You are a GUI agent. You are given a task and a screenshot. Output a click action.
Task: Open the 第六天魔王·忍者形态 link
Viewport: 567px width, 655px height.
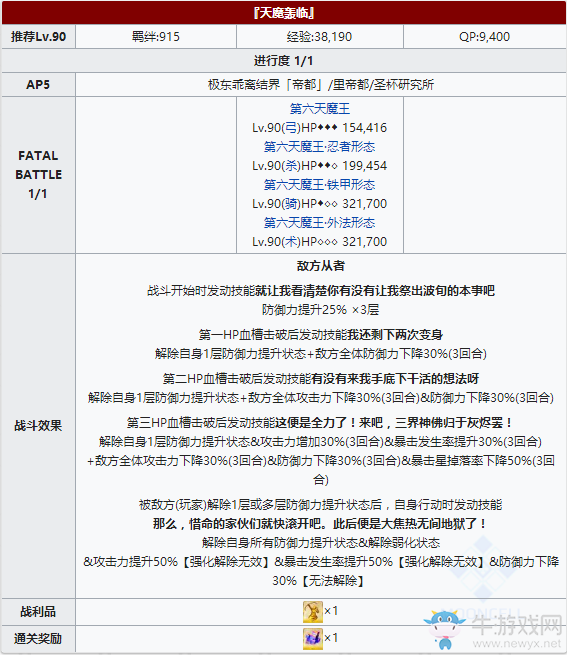click(320, 147)
